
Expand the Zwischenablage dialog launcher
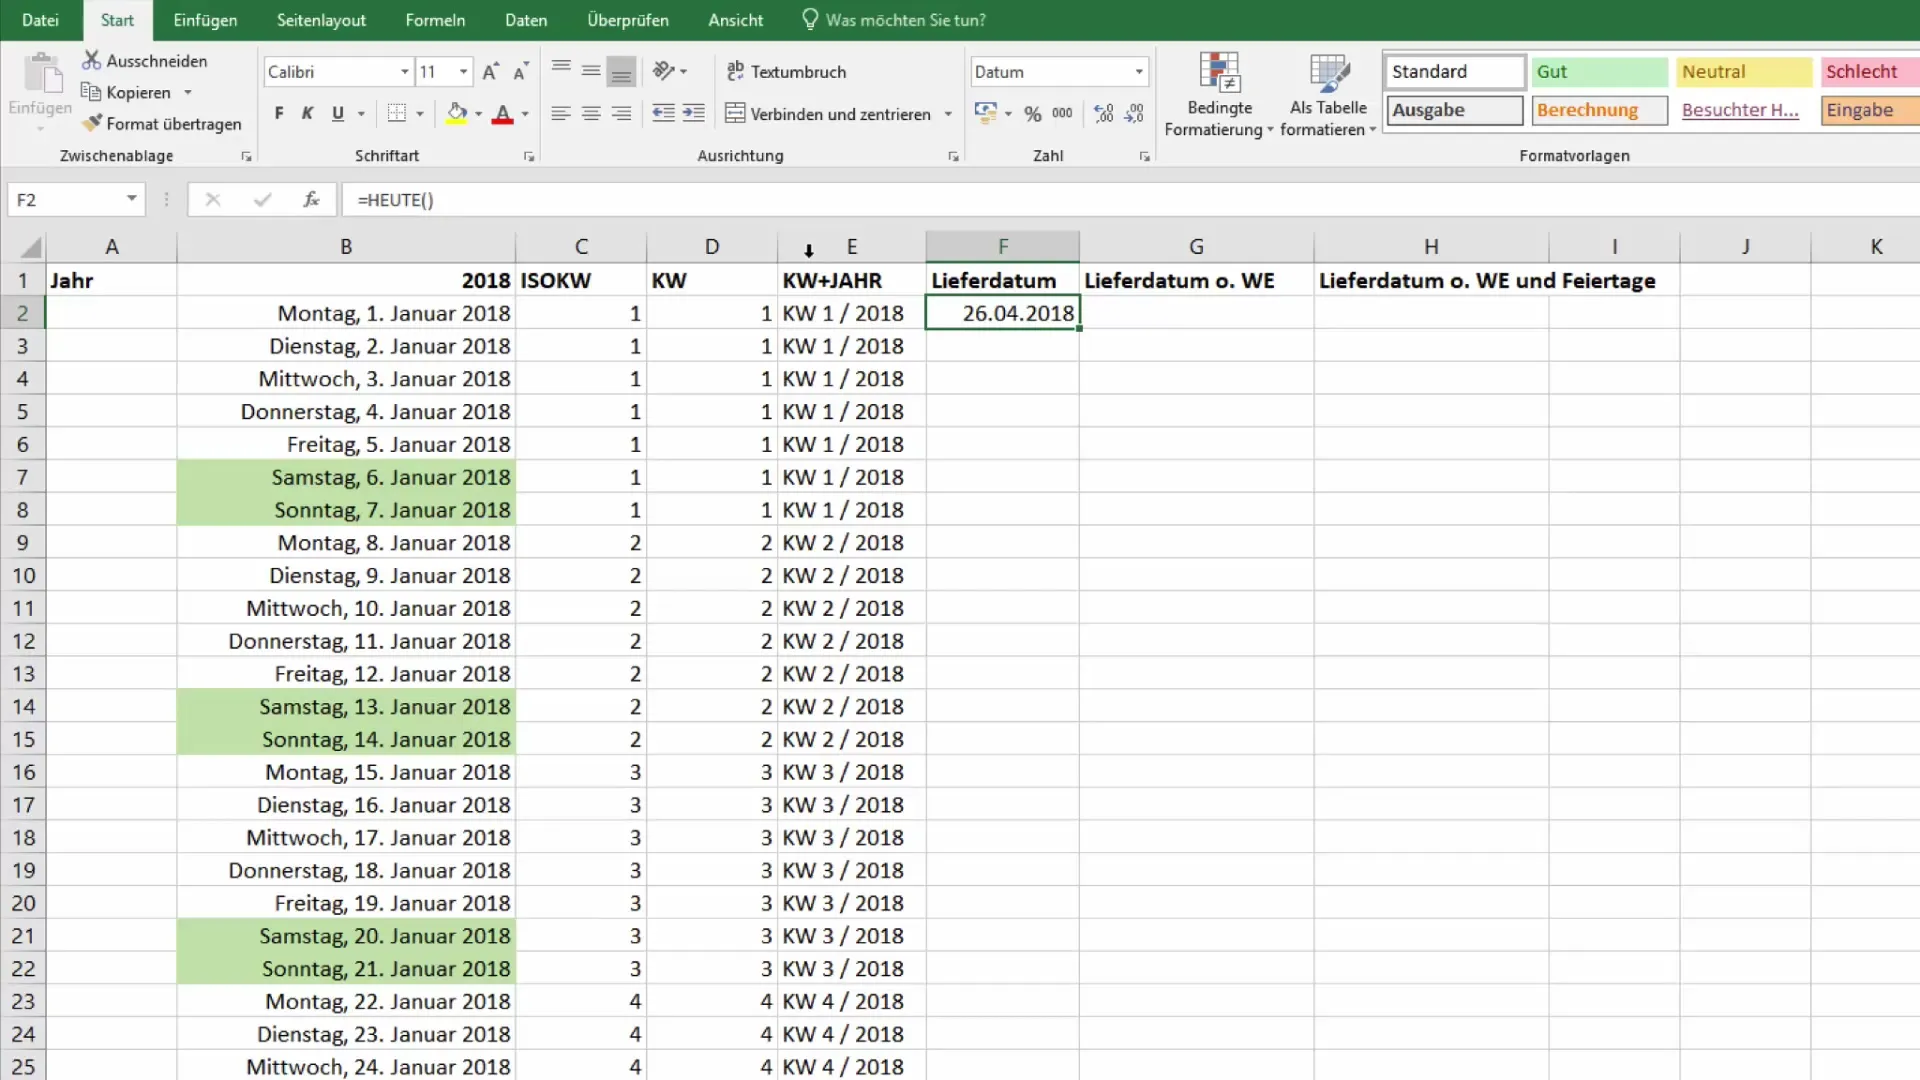tap(246, 157)
